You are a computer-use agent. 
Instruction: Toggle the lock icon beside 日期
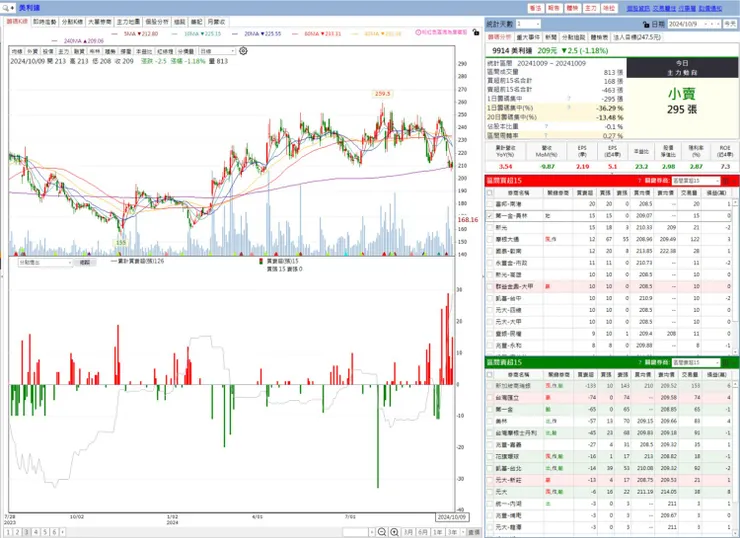click(x=646, y=24)
